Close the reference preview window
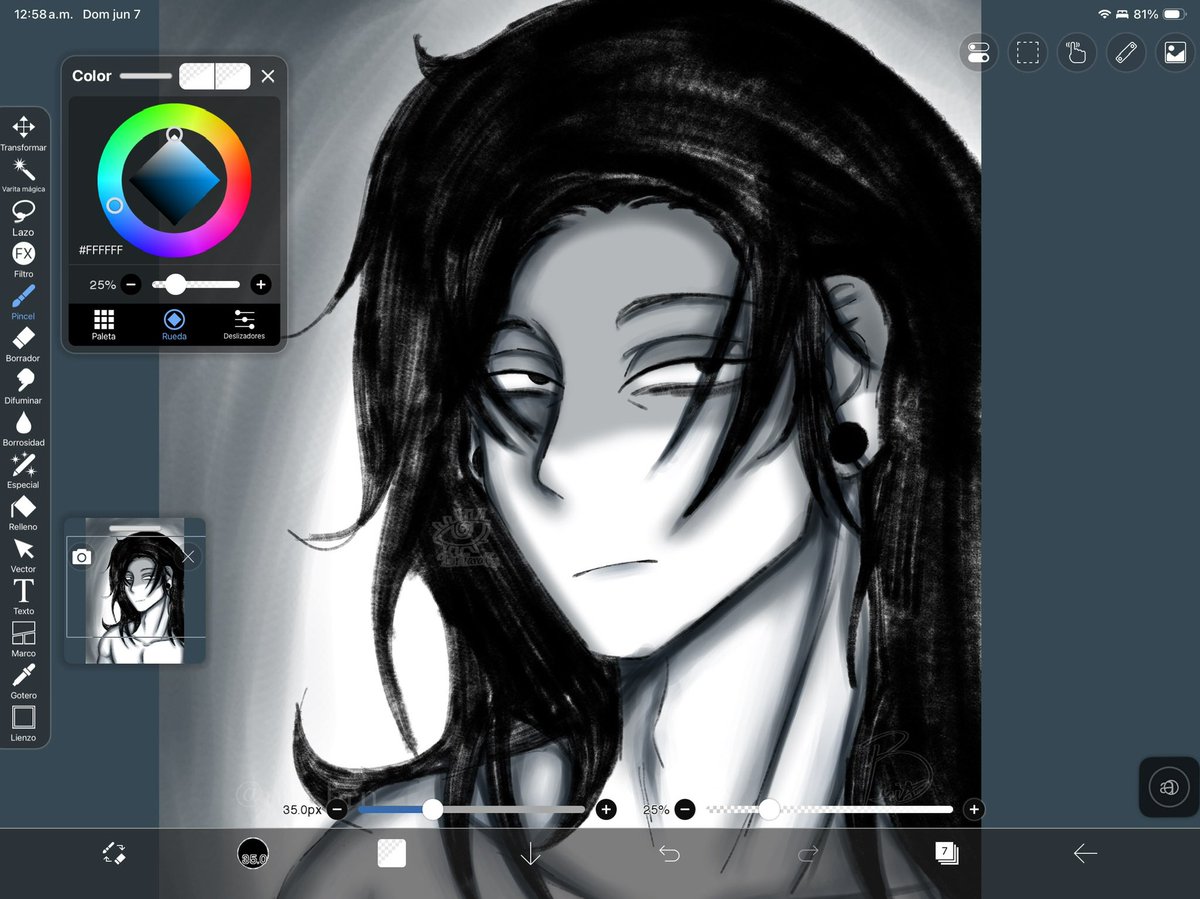Image resolution: width=1200 pixels, height=899 pixels. [x=189, y=557]
